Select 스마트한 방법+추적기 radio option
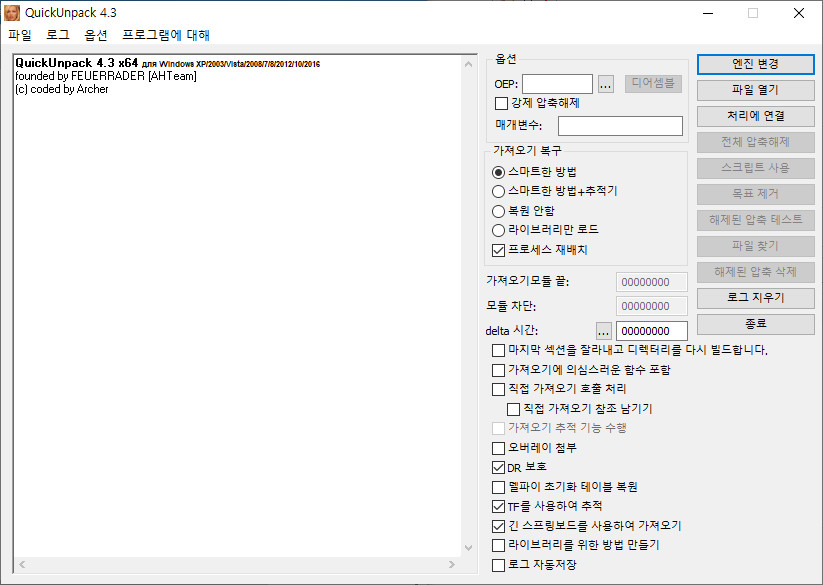This screenshot has width=823, height=585. tap(498, 192)
